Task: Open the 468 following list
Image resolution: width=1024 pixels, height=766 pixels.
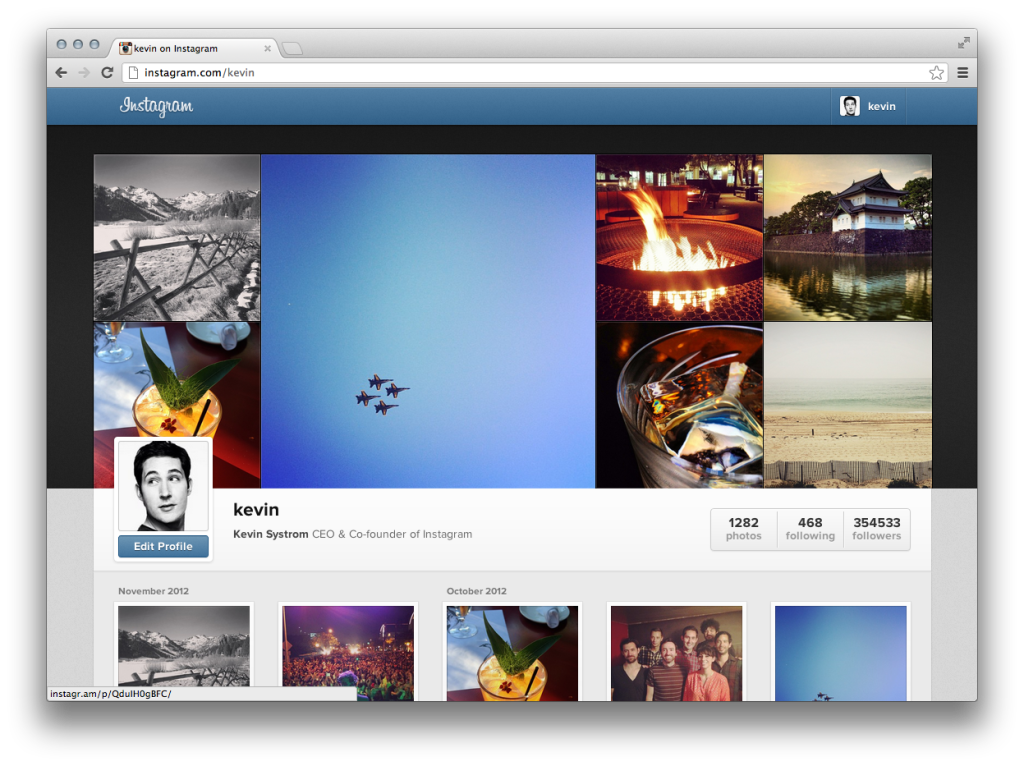Action: (x=810, y=529)
